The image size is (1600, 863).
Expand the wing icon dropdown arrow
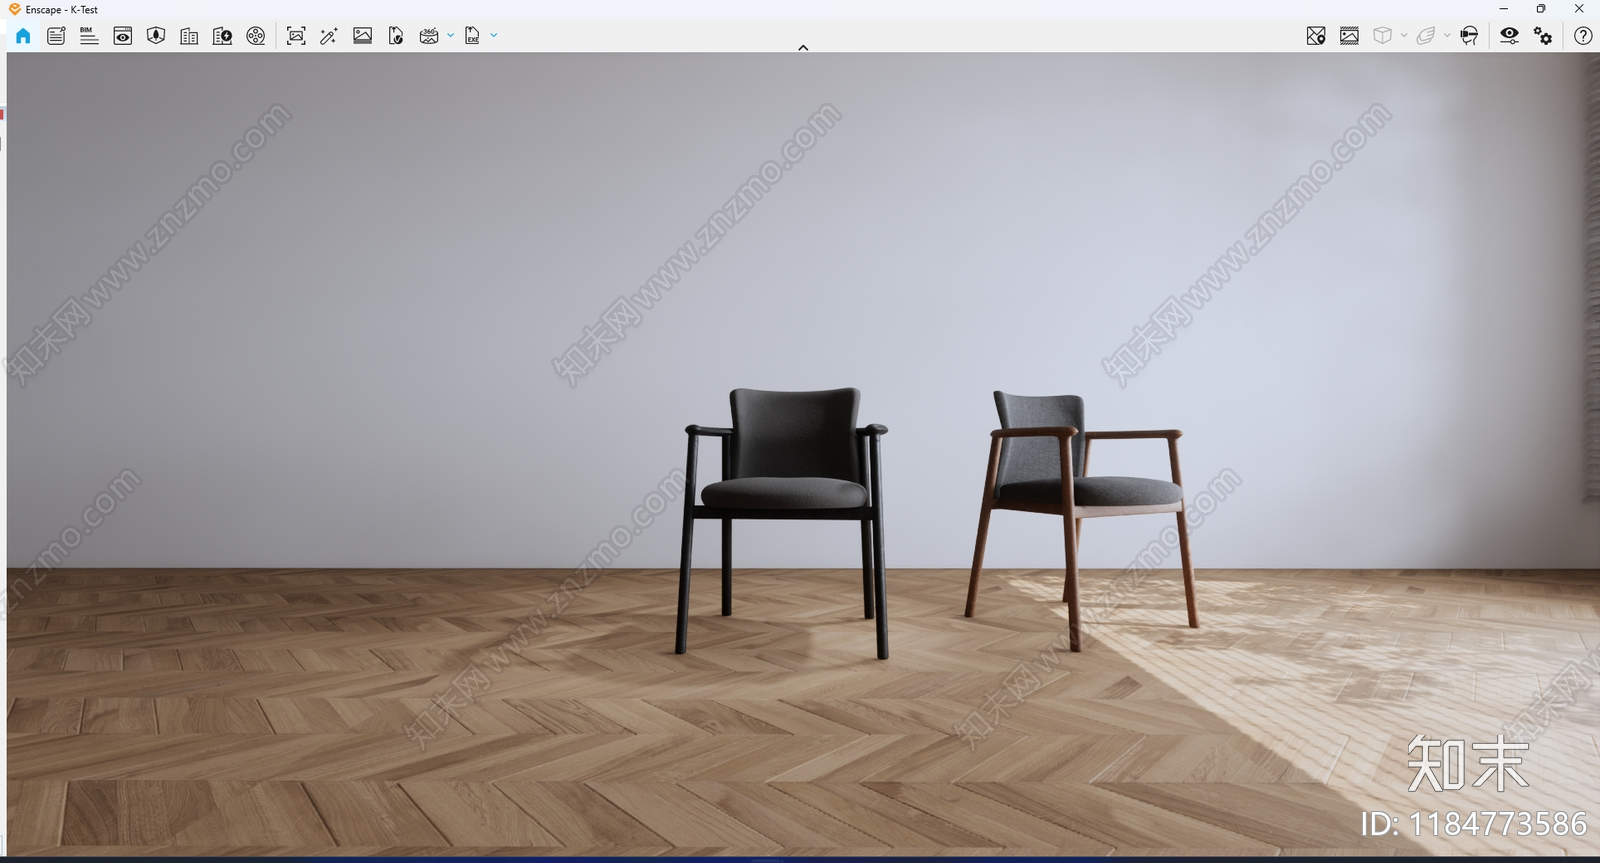pos(1447,36)
